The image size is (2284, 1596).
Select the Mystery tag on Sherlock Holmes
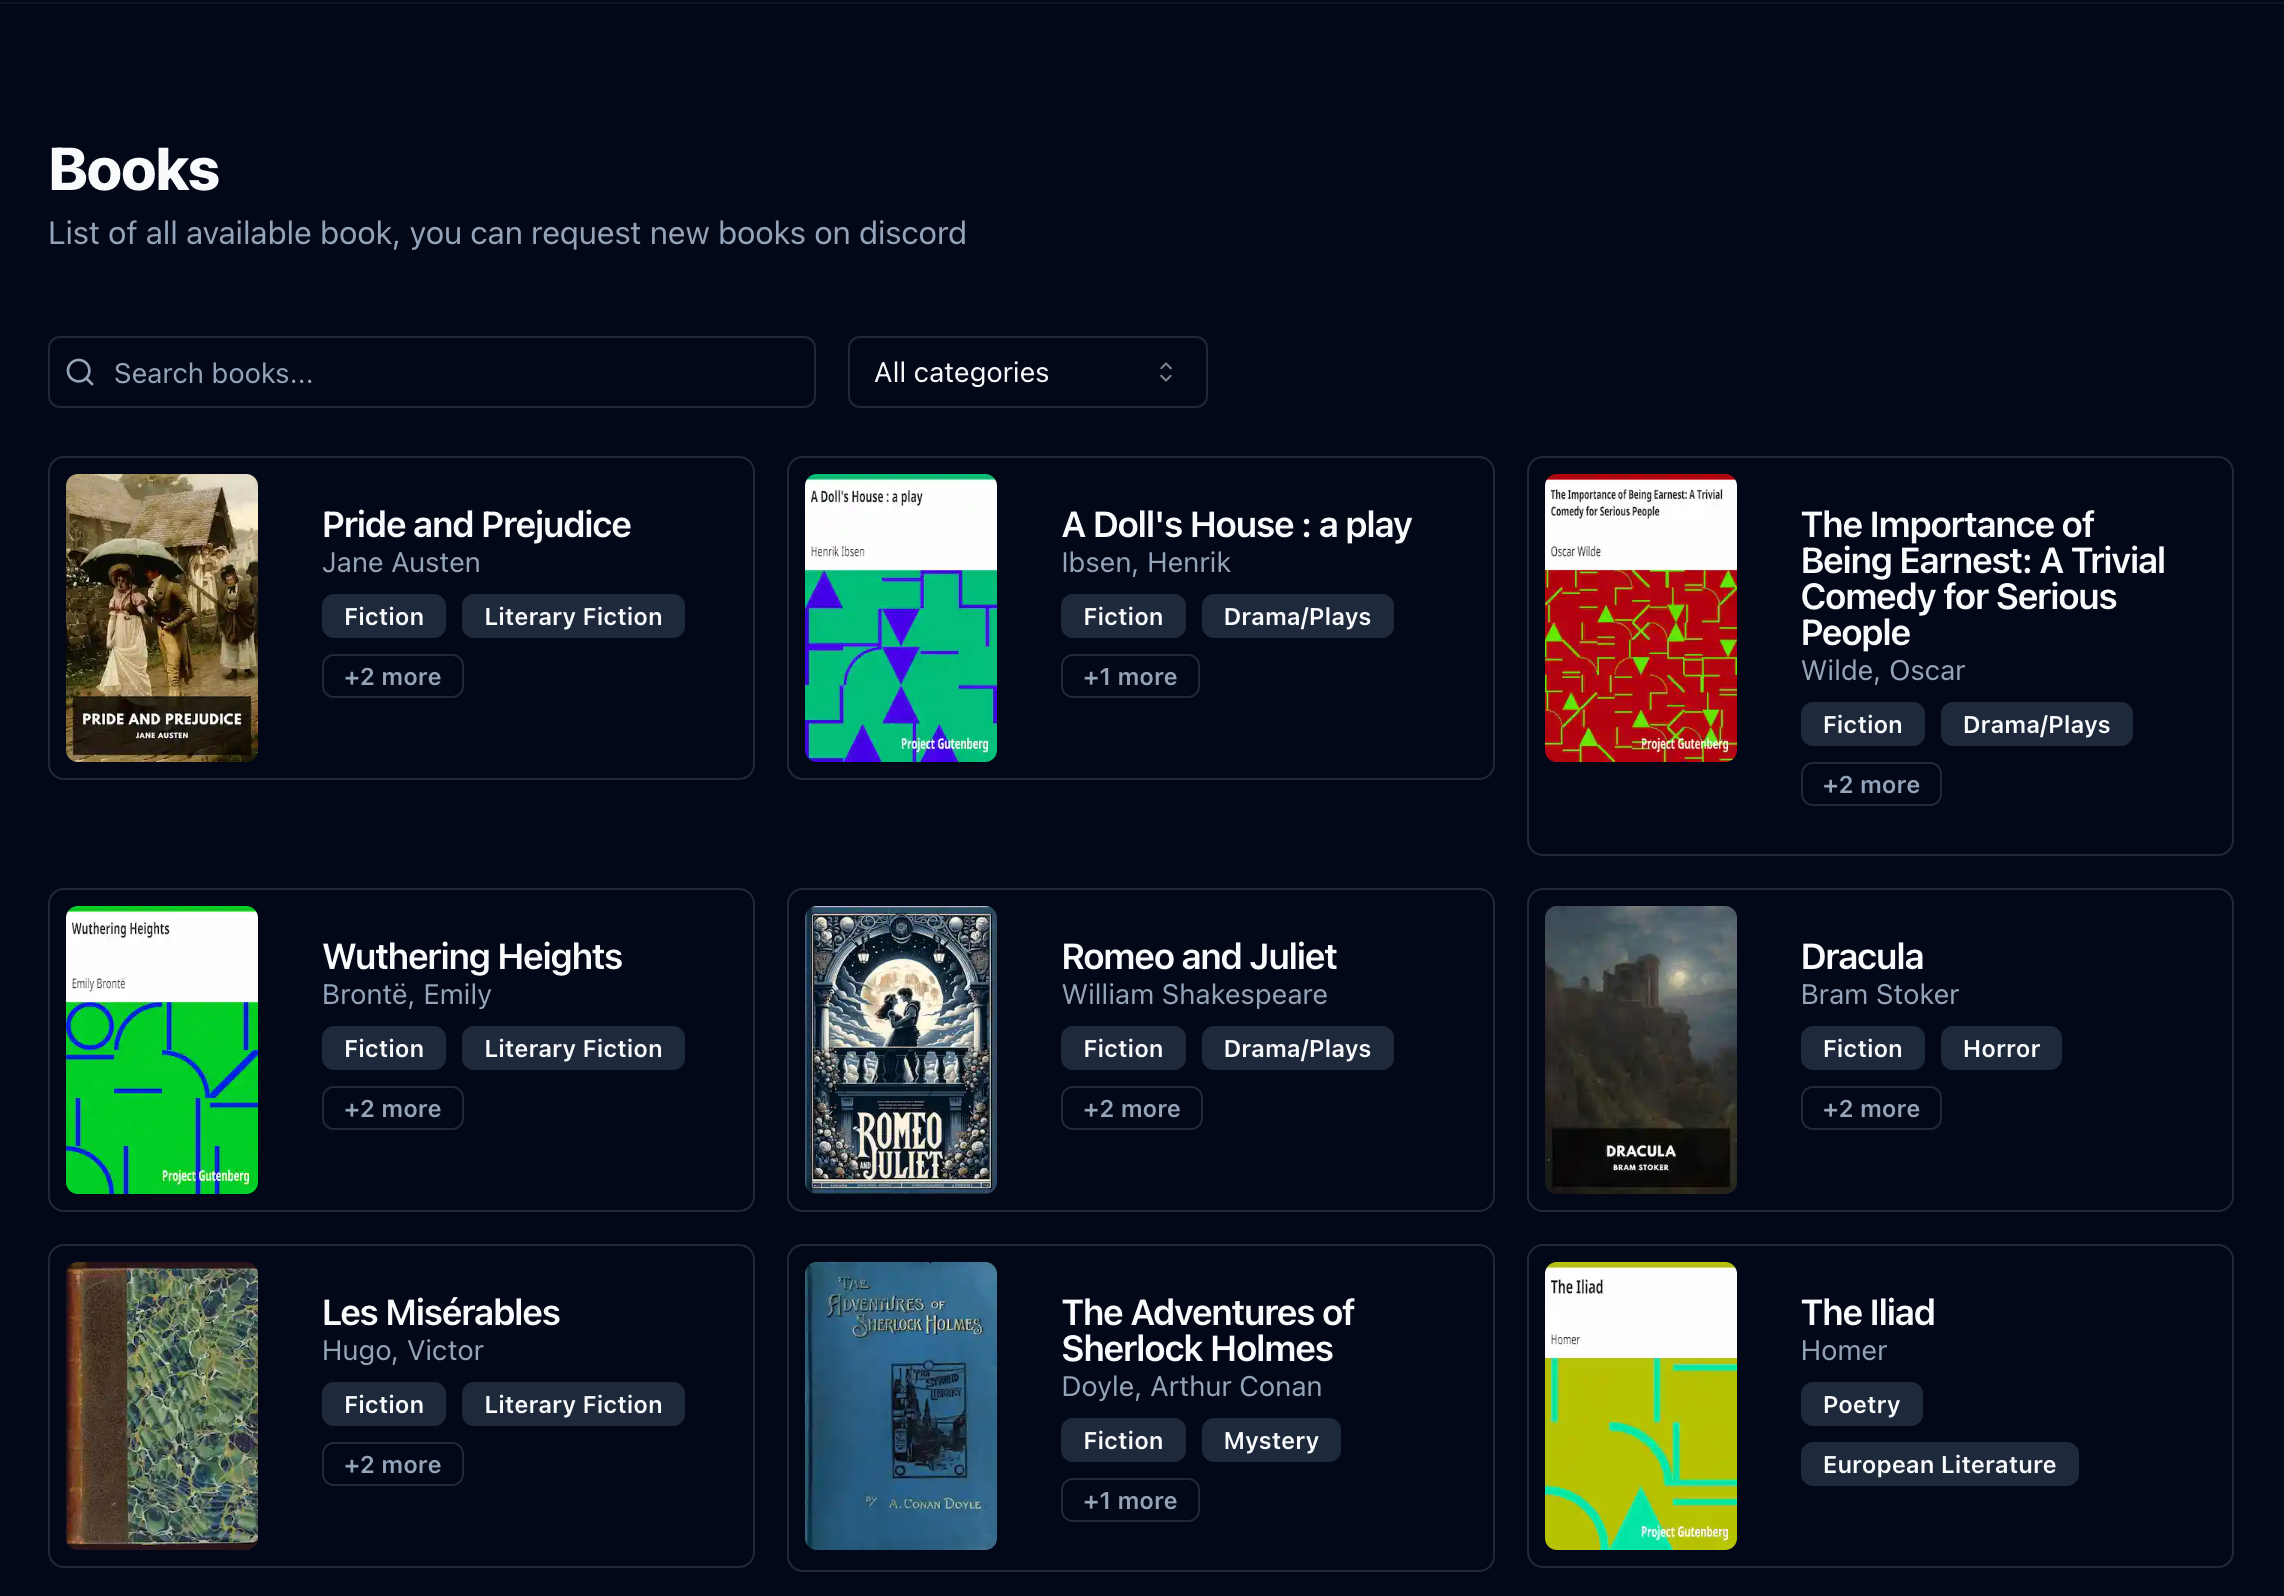pyautogui.click(x=1271, y=1441)
